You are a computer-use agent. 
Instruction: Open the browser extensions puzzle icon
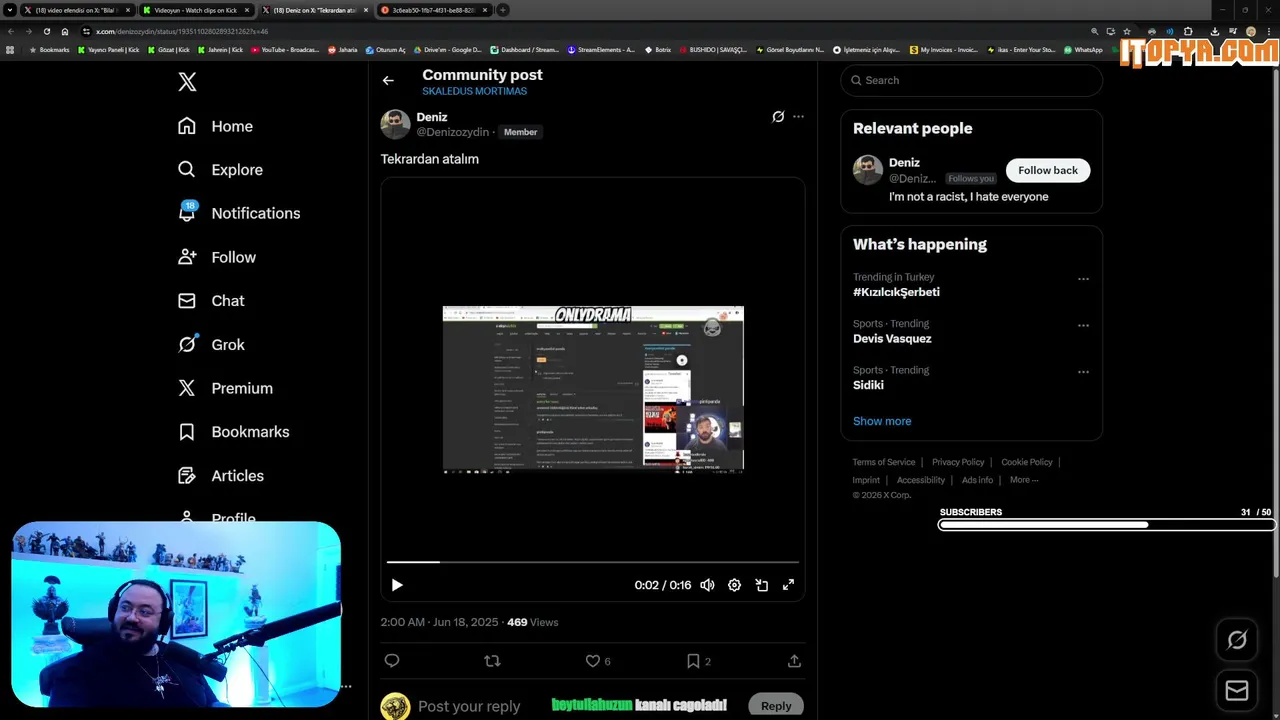coord(1188,31)
